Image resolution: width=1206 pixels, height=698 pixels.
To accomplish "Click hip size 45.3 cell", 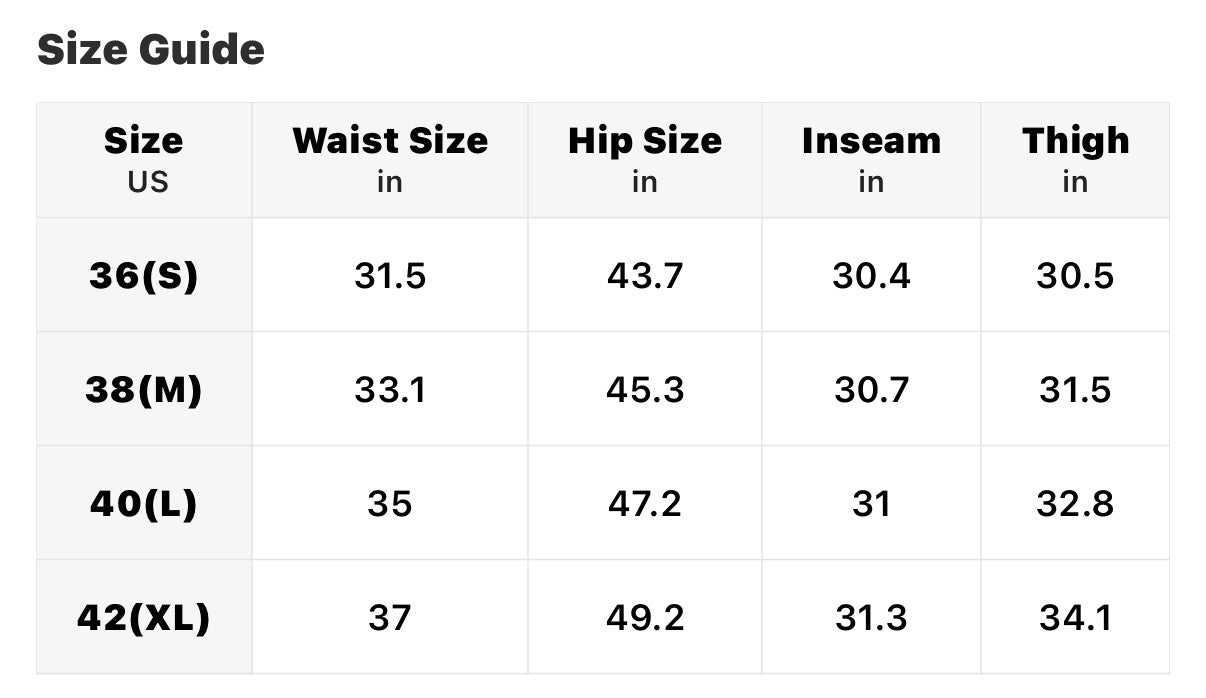I will tap(645, 389).
